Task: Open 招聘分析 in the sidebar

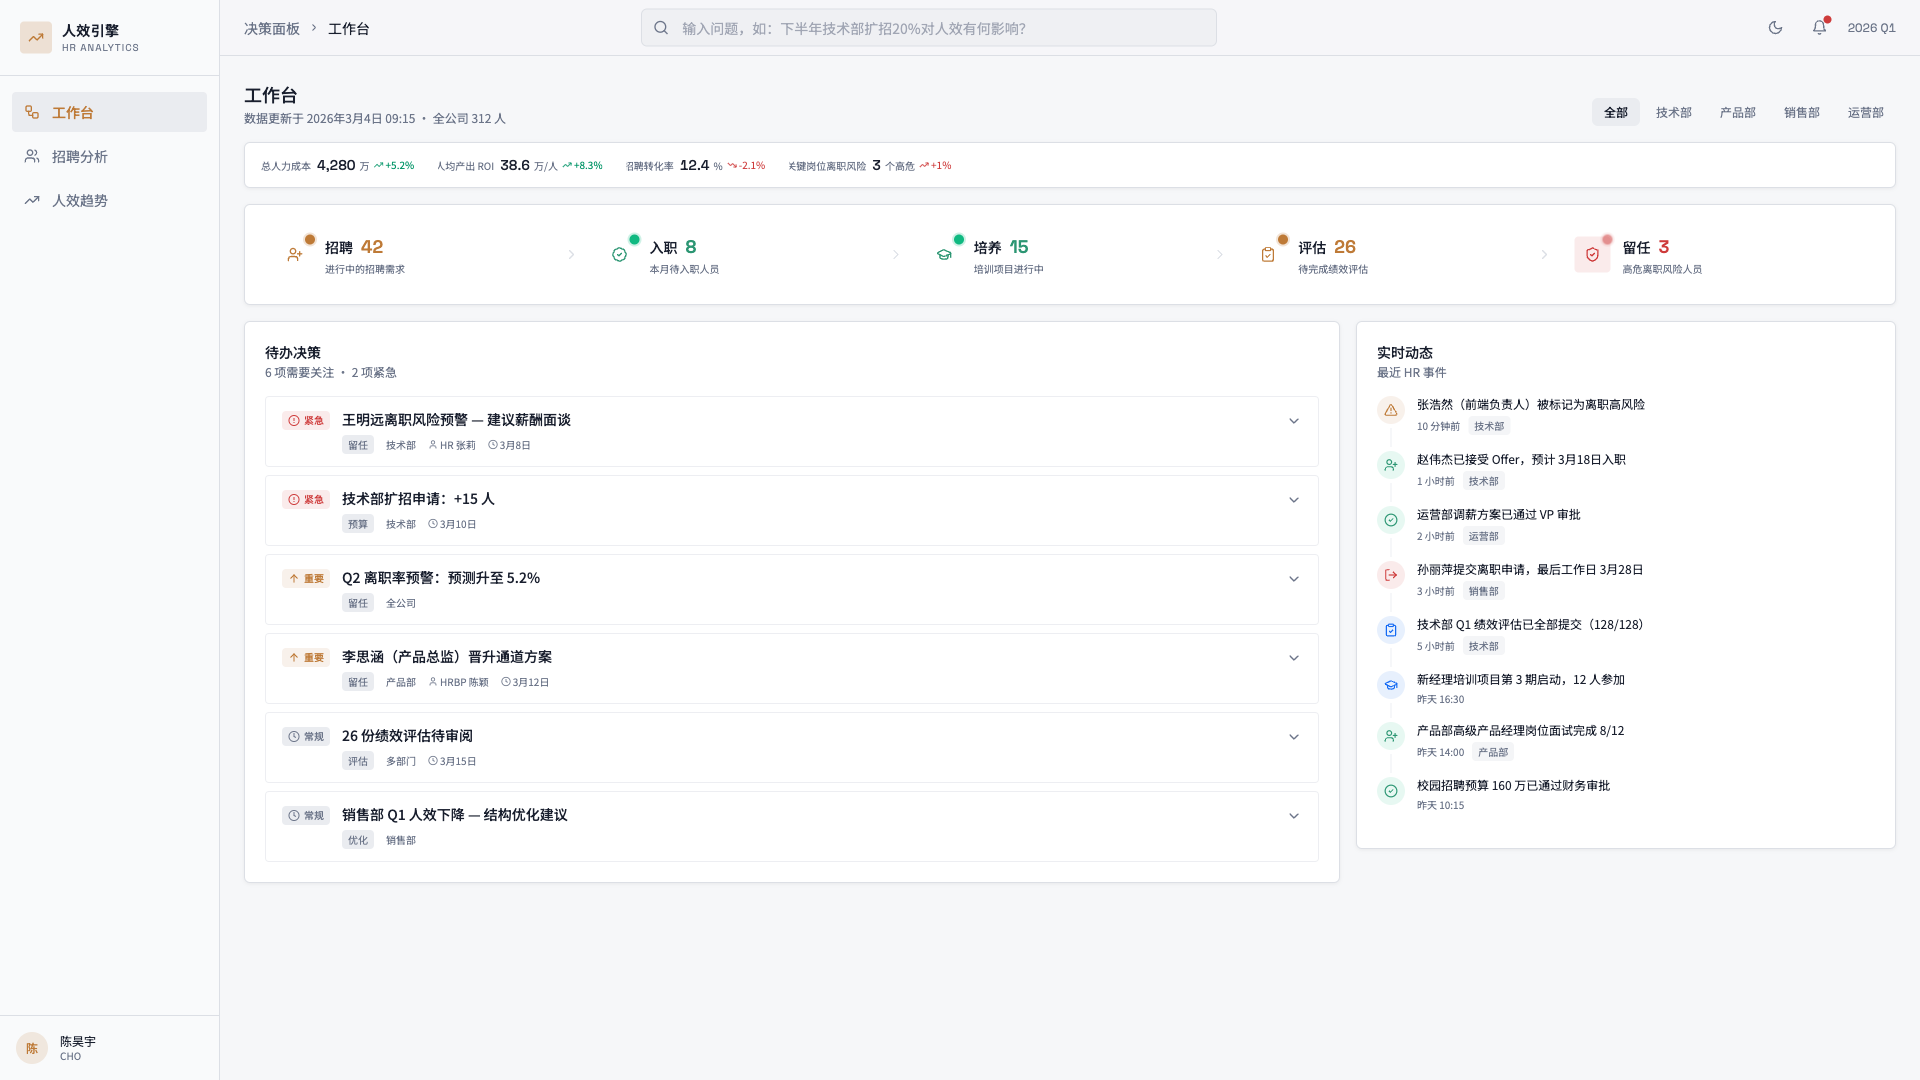Action: pos(80,157)
